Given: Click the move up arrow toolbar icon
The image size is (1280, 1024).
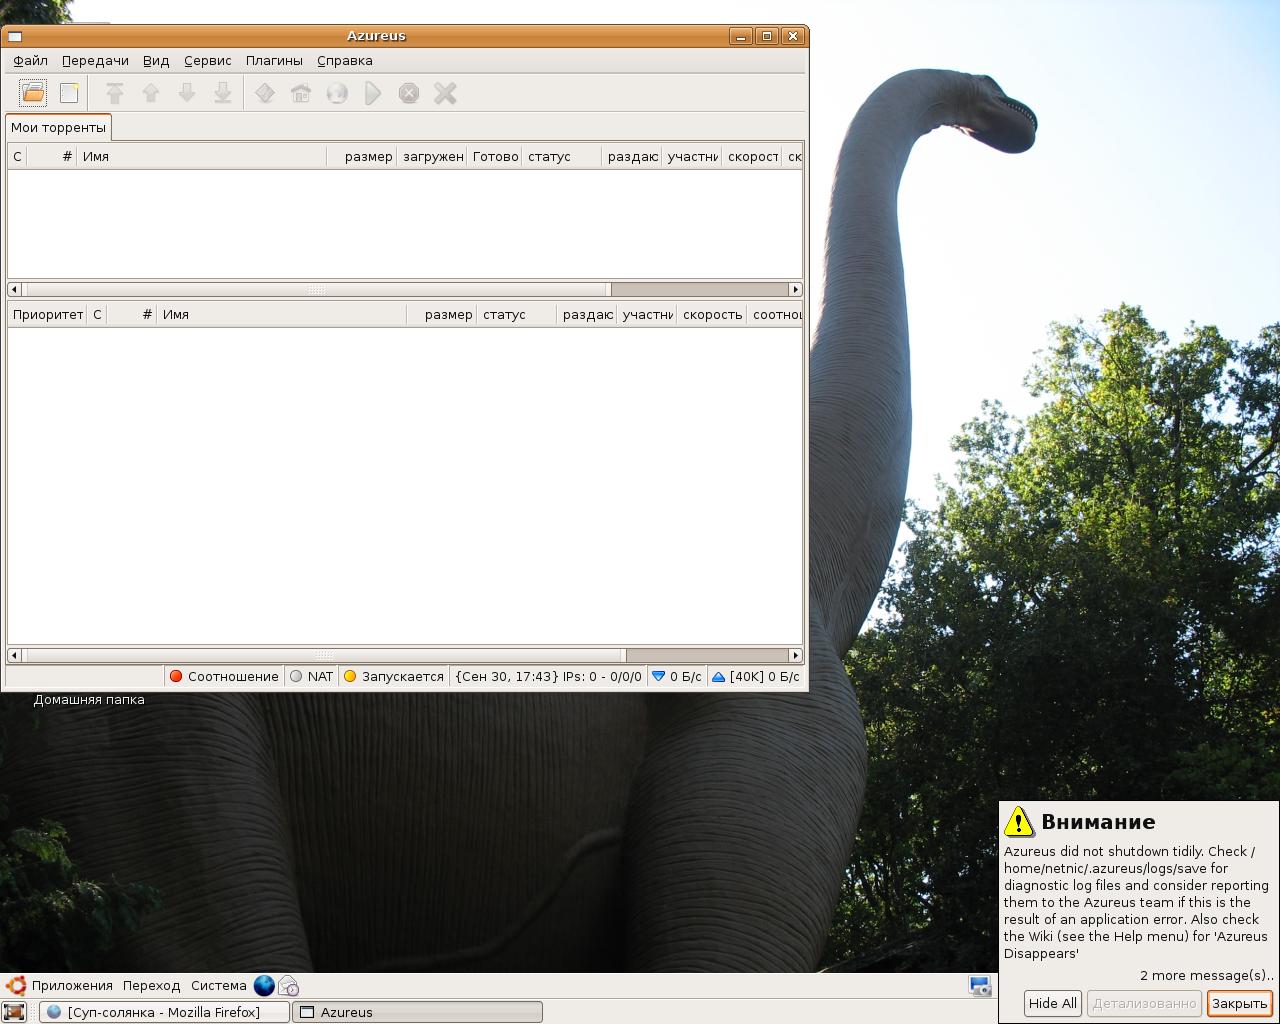Looking at the screenshot, I should click(151, 93).
